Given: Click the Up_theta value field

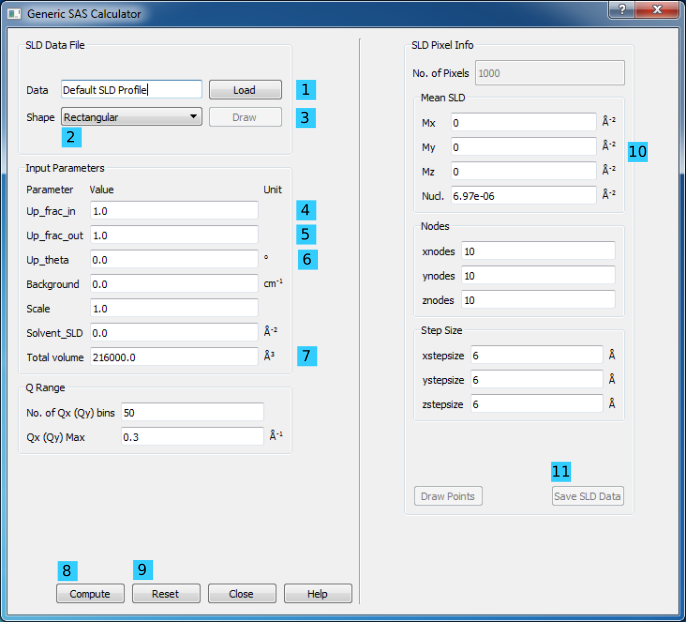Looking at the screenshot, I should (173, 259).
